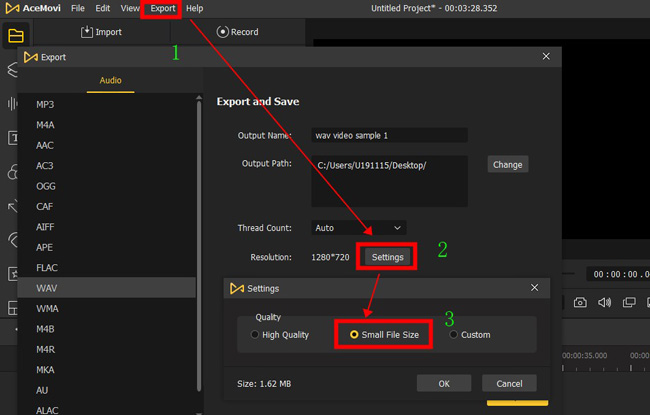Click the Size: 1.62 MB text

point(264,384)
